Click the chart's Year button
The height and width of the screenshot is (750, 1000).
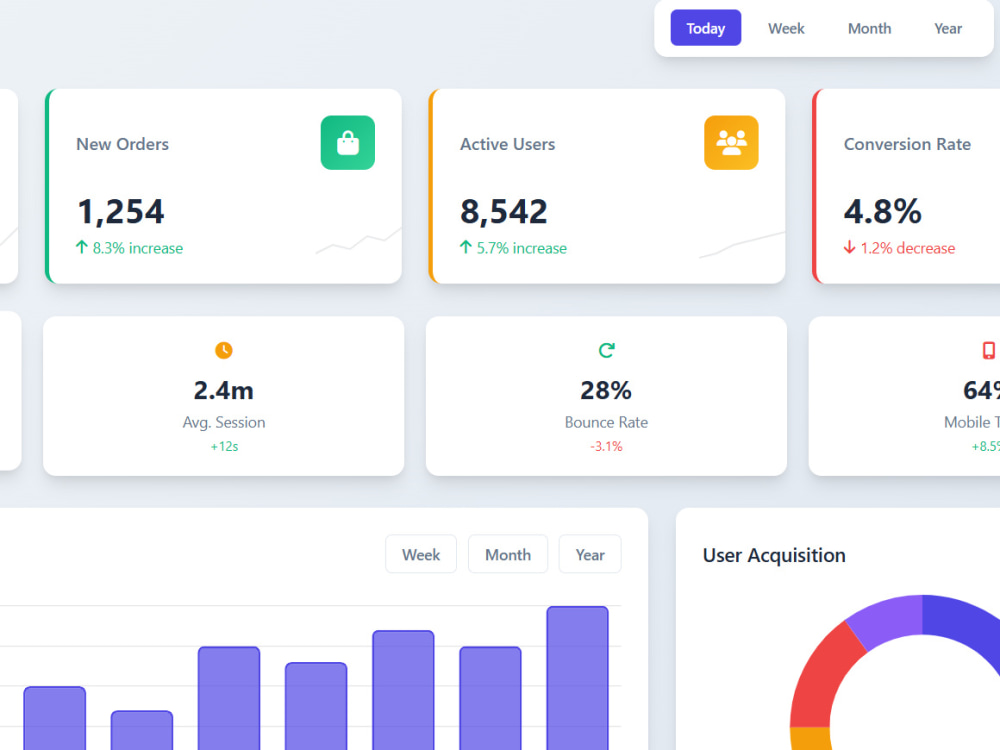(x=590, y=554)
